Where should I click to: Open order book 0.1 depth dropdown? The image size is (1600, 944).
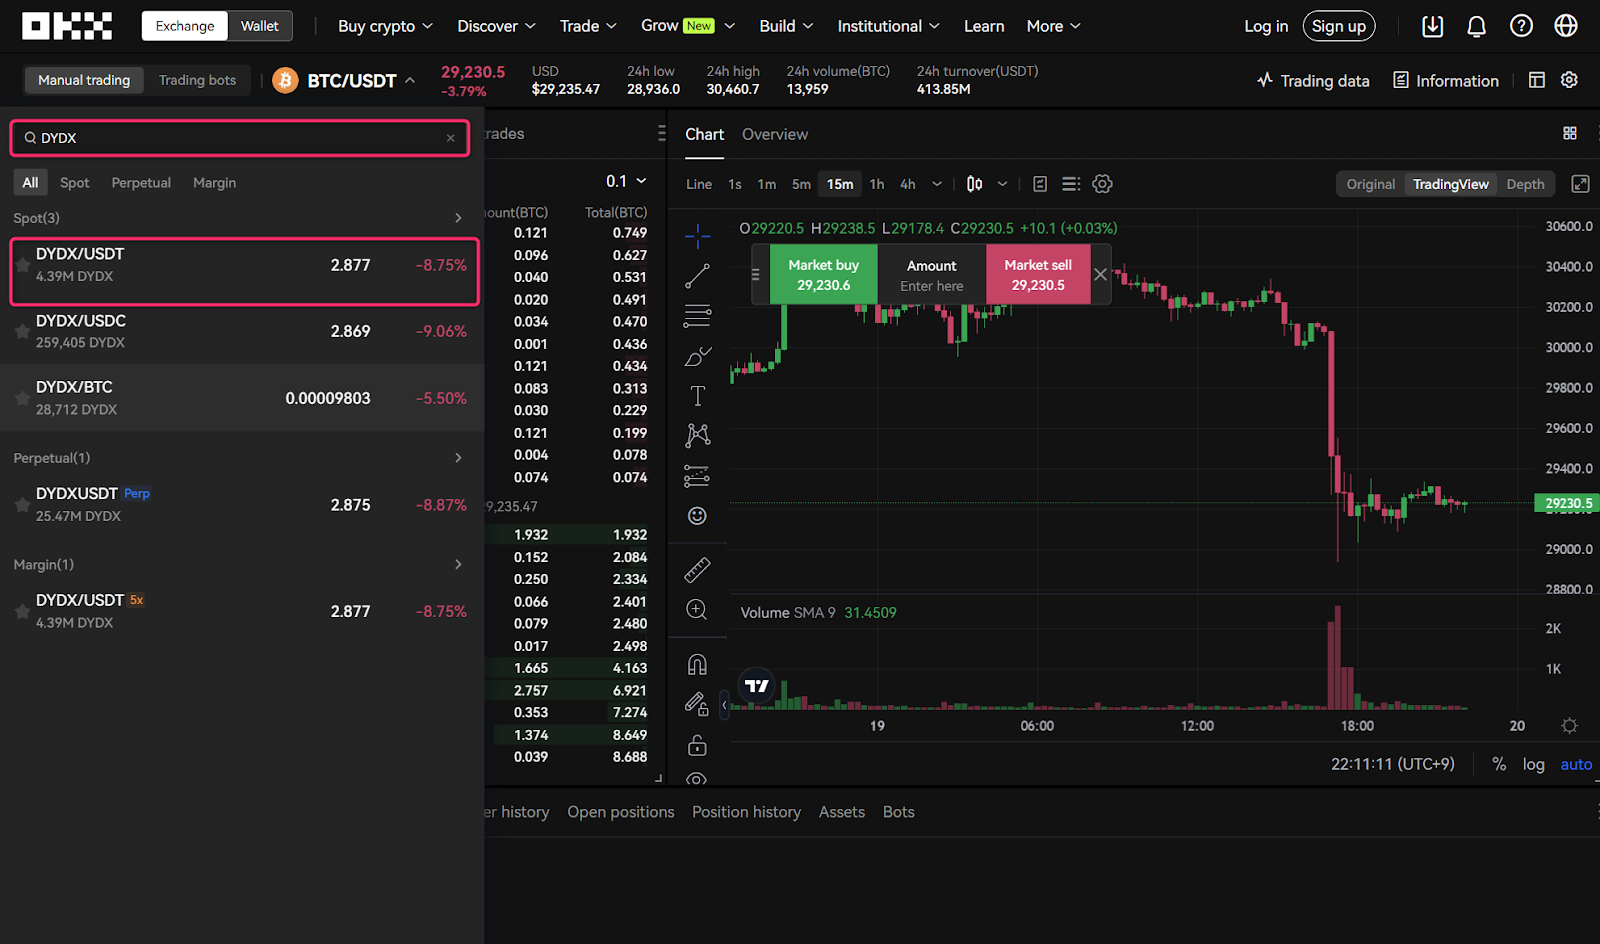tap(626, 181)
